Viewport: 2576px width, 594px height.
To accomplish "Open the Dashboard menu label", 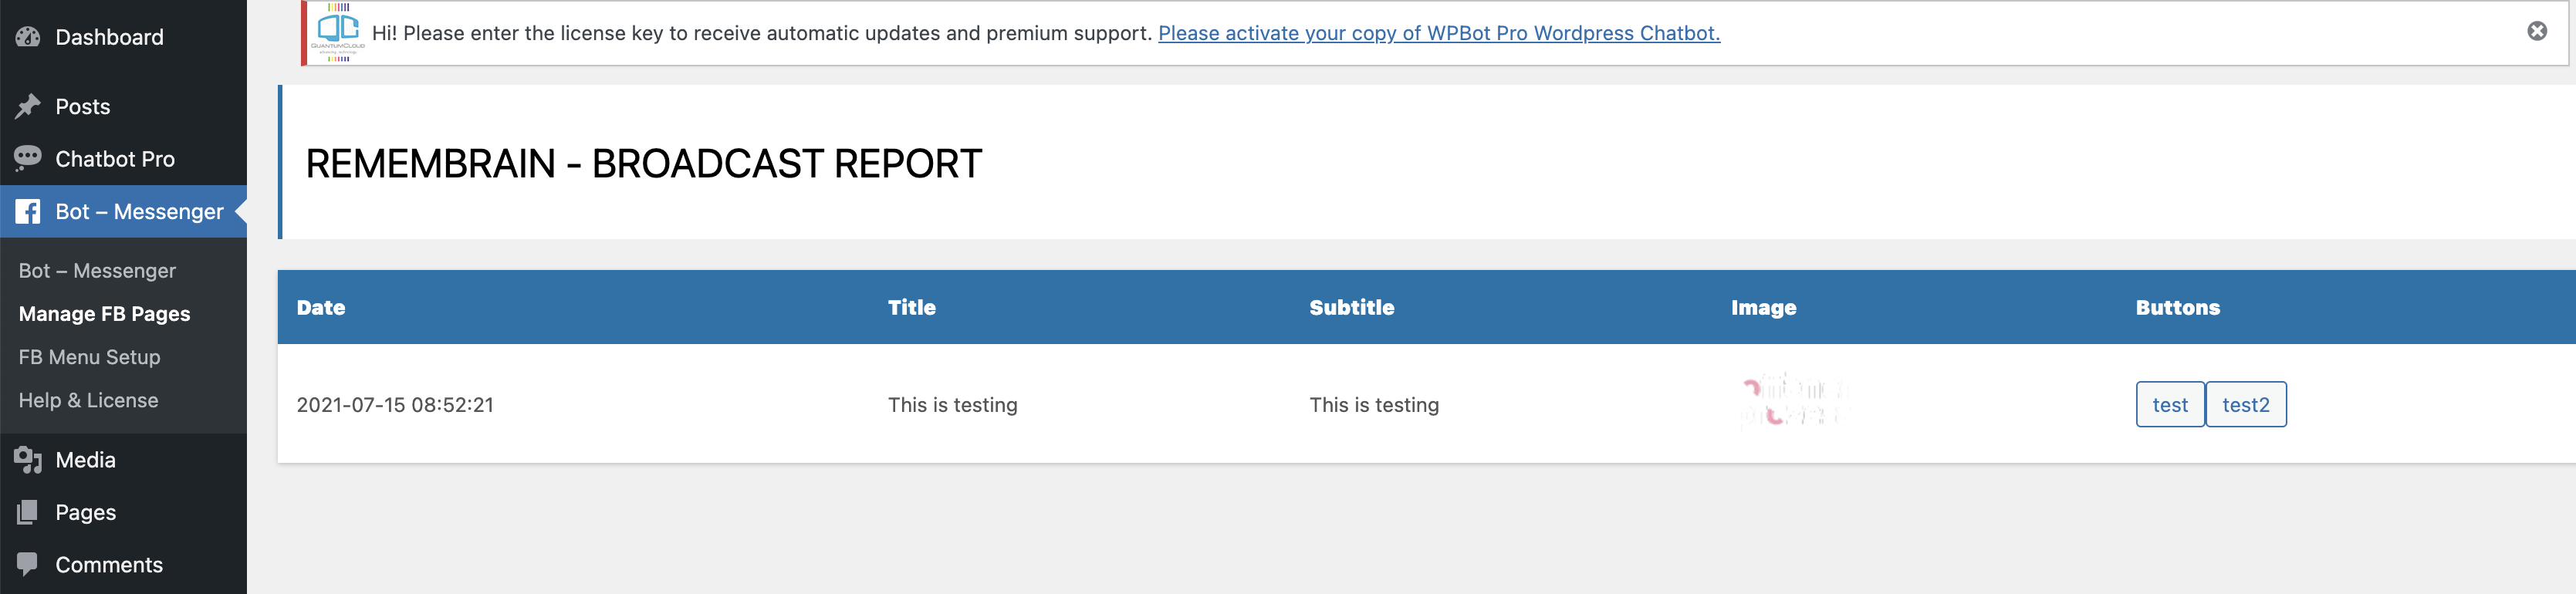I will (x=109, y=37).
